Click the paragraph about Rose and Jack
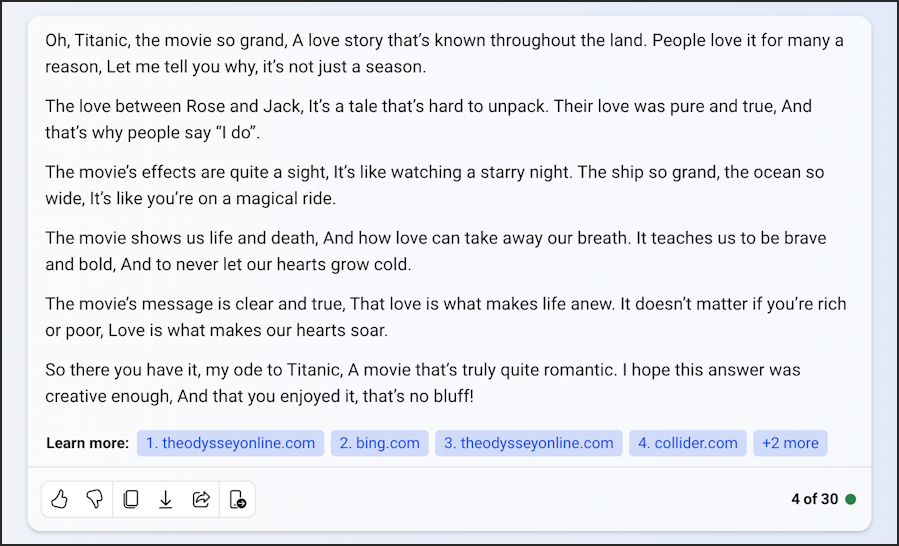899x546 pixels. tap(428, 119)
